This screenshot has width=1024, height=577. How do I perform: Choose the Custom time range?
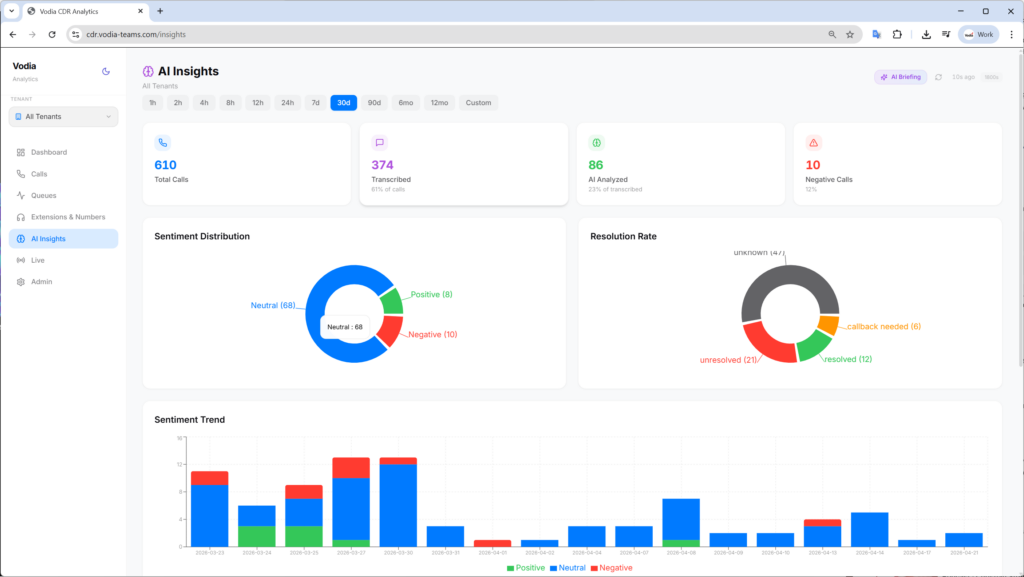coord(479,102)
